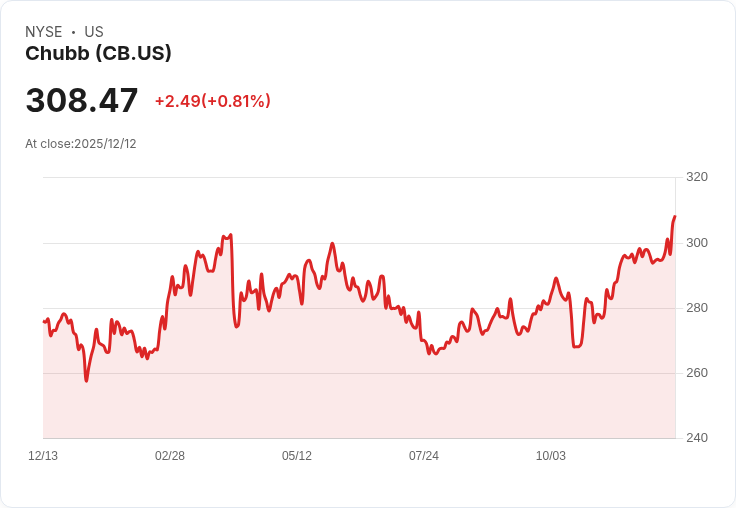Select the 02/28 date on the x-axis
This screenshot has width=736, height=508.
(x=170, y=456)
